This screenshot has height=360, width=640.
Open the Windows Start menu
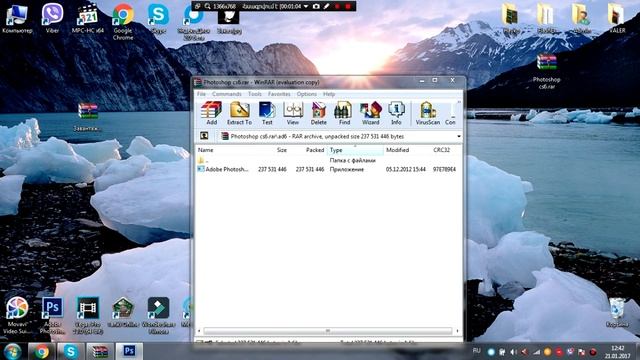pyautogui.click(x=12, y=351)
